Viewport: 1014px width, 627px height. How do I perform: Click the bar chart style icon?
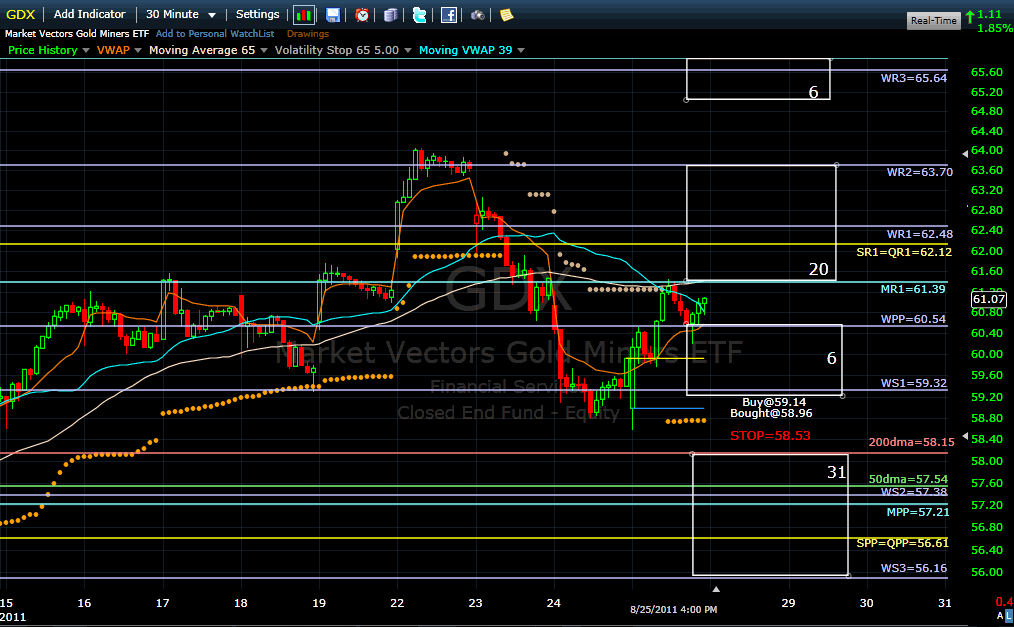(x=303, y=15)
